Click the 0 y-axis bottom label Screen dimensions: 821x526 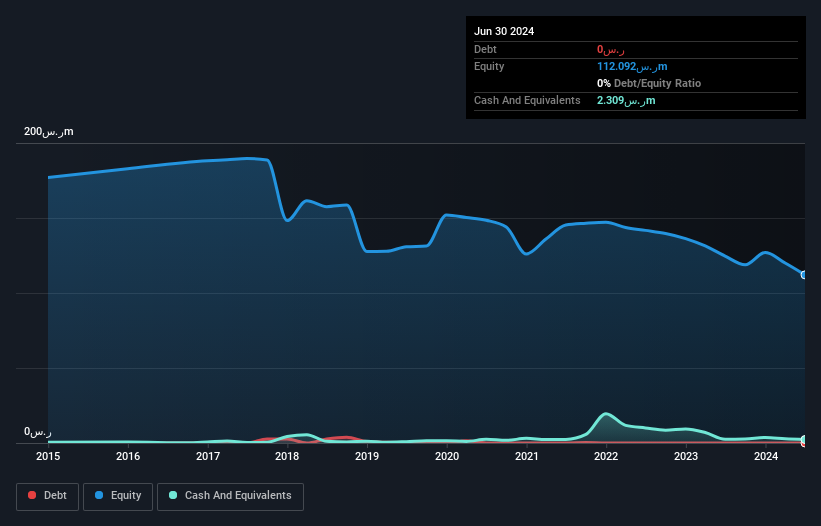pos(38,432)
